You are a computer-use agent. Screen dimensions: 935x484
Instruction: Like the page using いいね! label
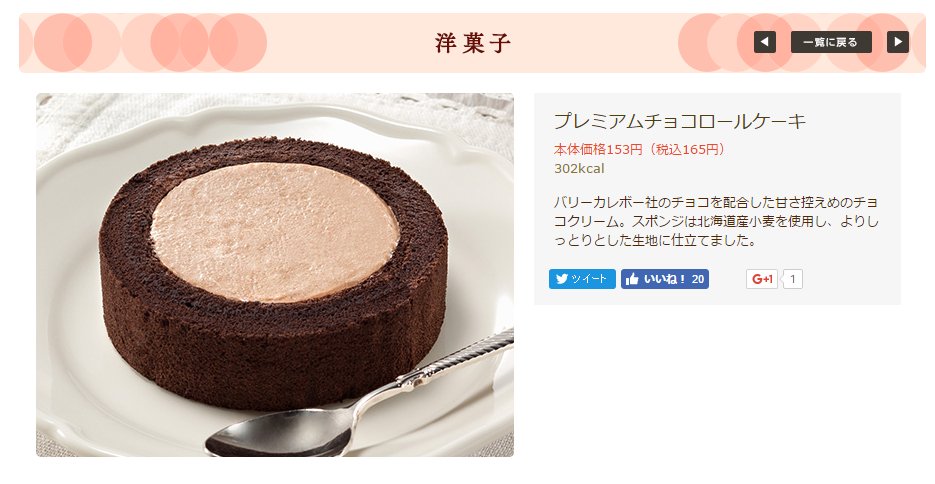pos(665,279)
